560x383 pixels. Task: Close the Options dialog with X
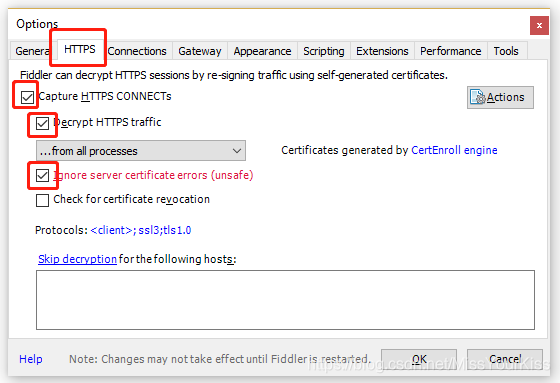(x=539, y=25)
